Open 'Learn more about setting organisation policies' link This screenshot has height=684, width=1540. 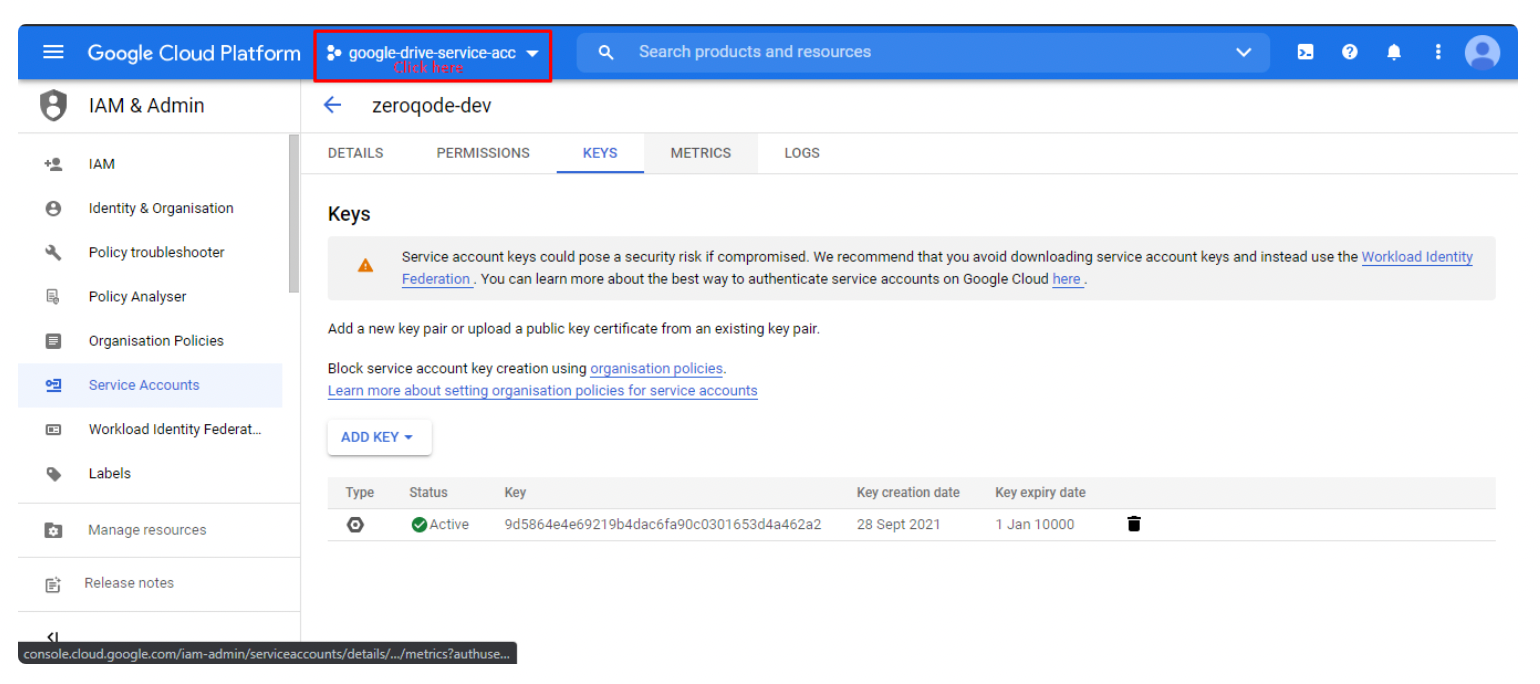click(x=542, y=391)
